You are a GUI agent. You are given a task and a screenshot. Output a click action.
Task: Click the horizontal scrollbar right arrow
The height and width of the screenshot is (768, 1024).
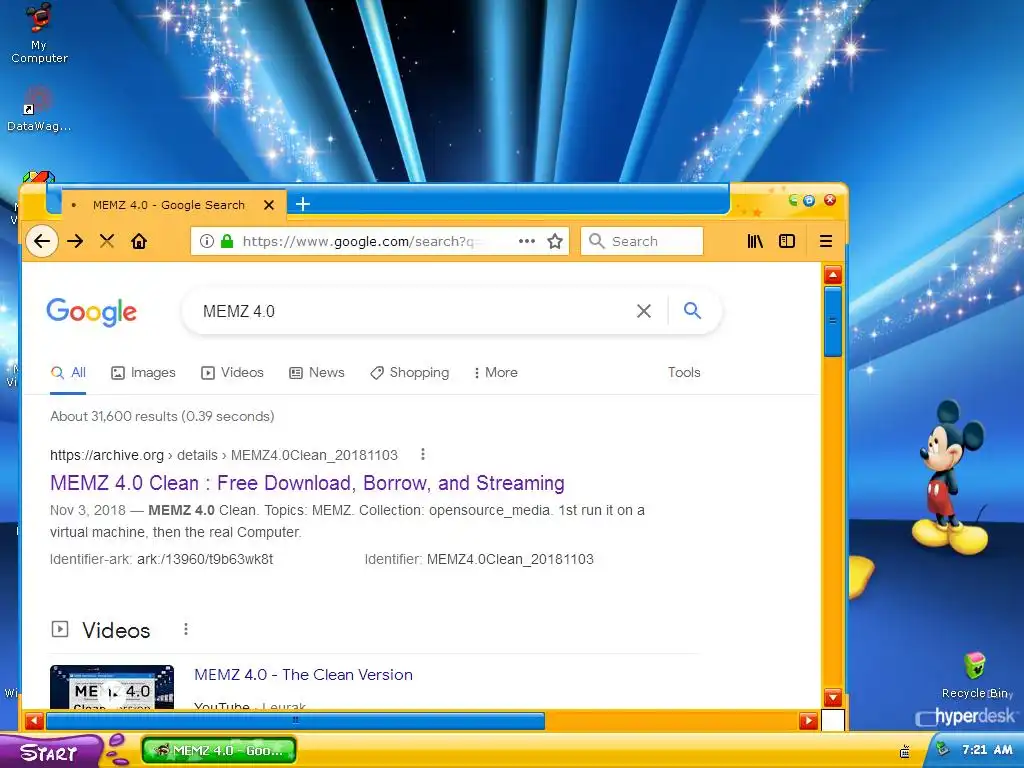[808, 721]
